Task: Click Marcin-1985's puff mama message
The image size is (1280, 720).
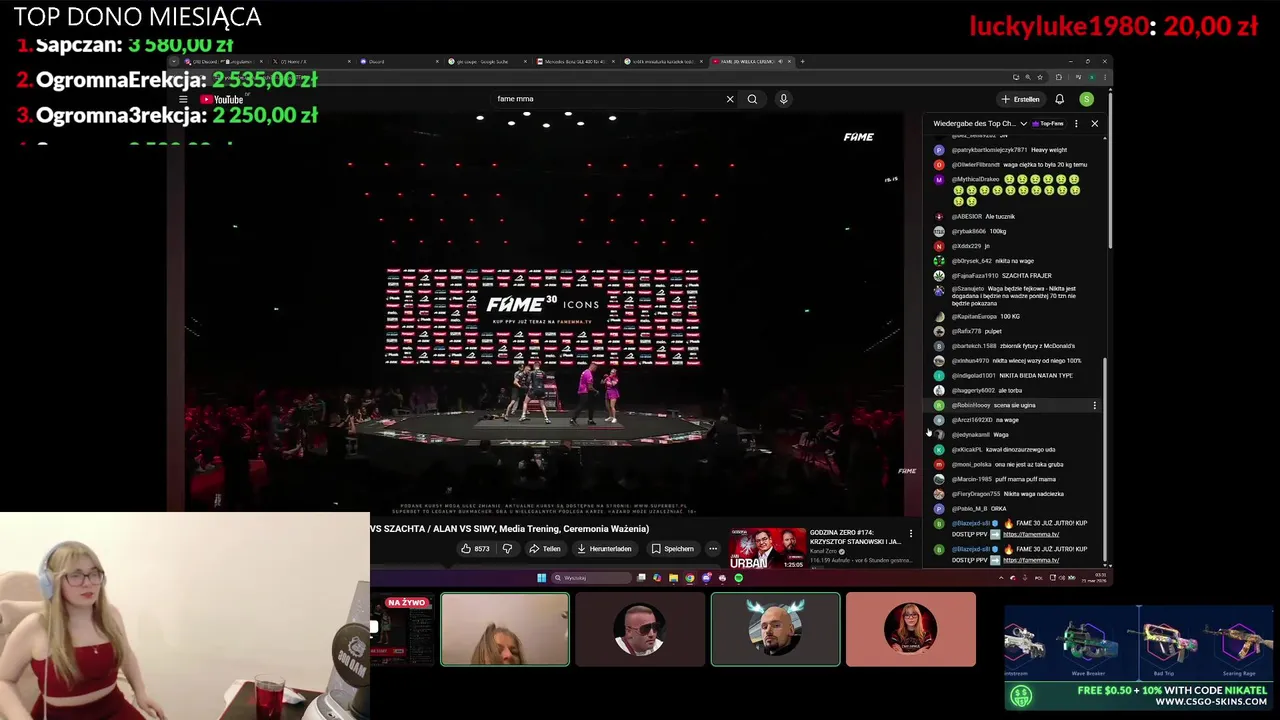Action: coord(1025,479)
